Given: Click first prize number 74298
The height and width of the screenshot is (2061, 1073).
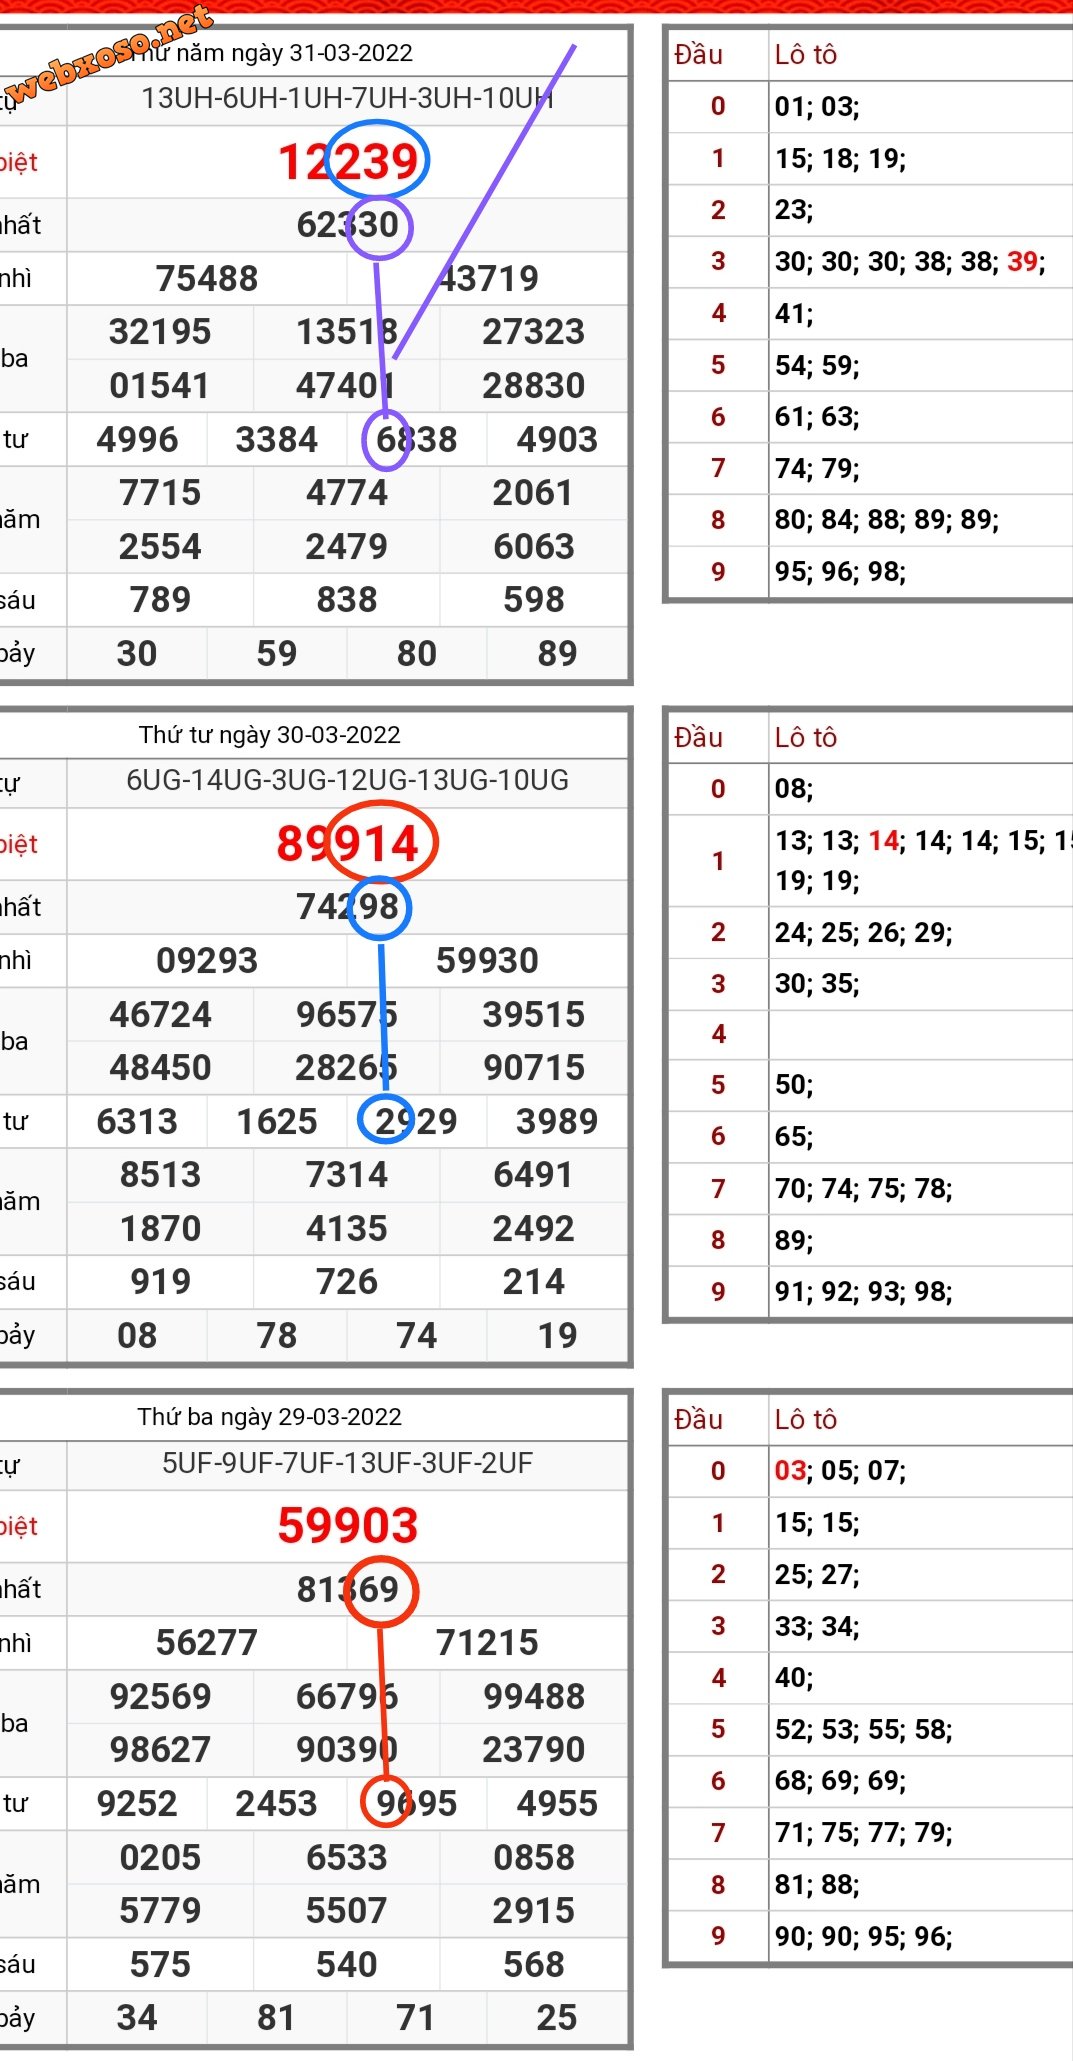Looking at the screenshot, I should click(x=347, y=907).
